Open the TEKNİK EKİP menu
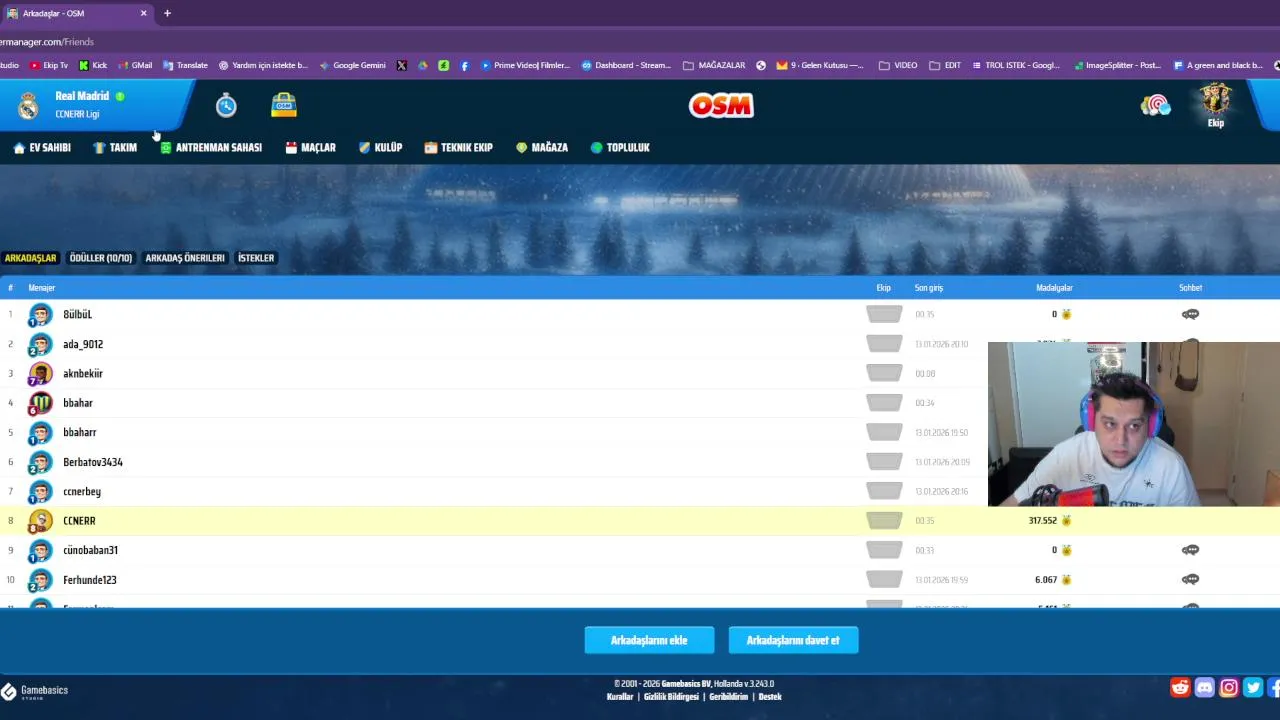 459,147
